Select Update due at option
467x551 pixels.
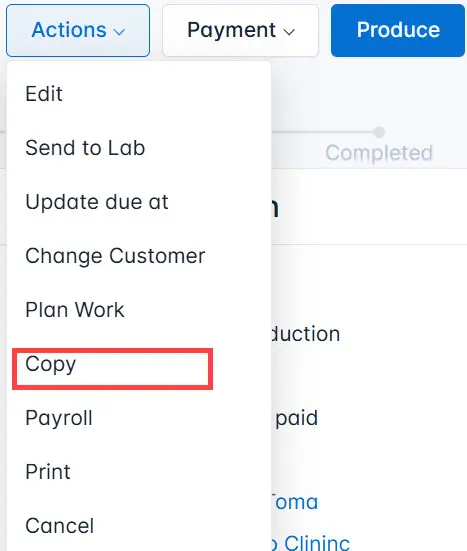tap(139, 202)
